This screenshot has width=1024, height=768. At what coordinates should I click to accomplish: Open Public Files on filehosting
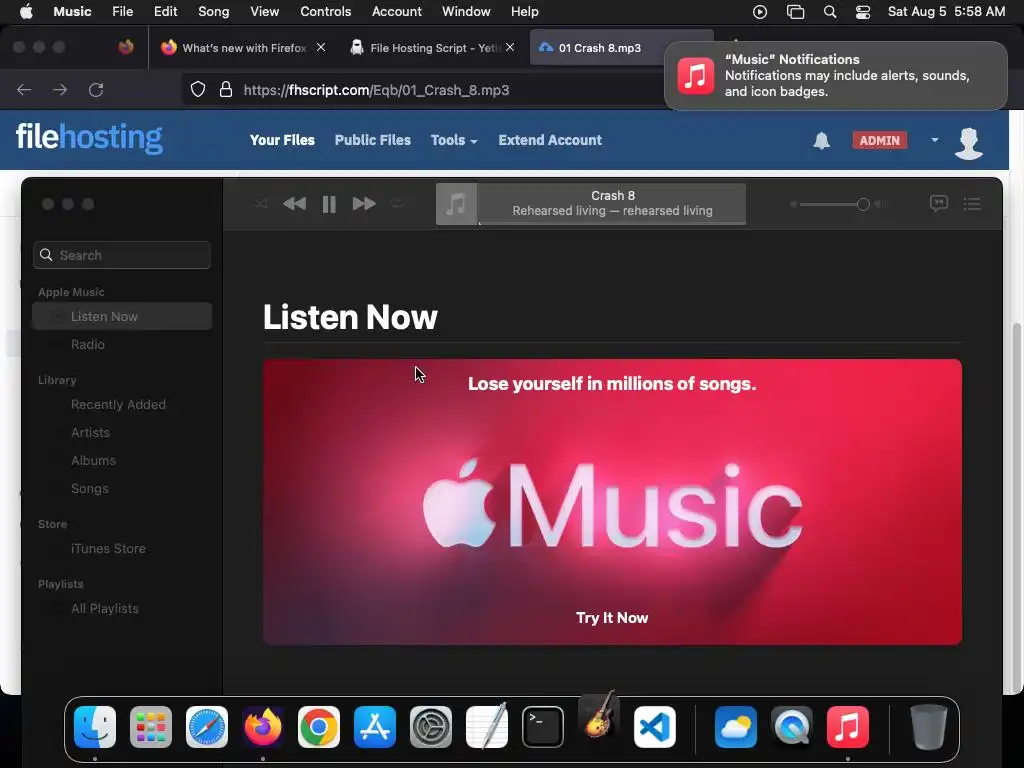(x=373, y=140)
